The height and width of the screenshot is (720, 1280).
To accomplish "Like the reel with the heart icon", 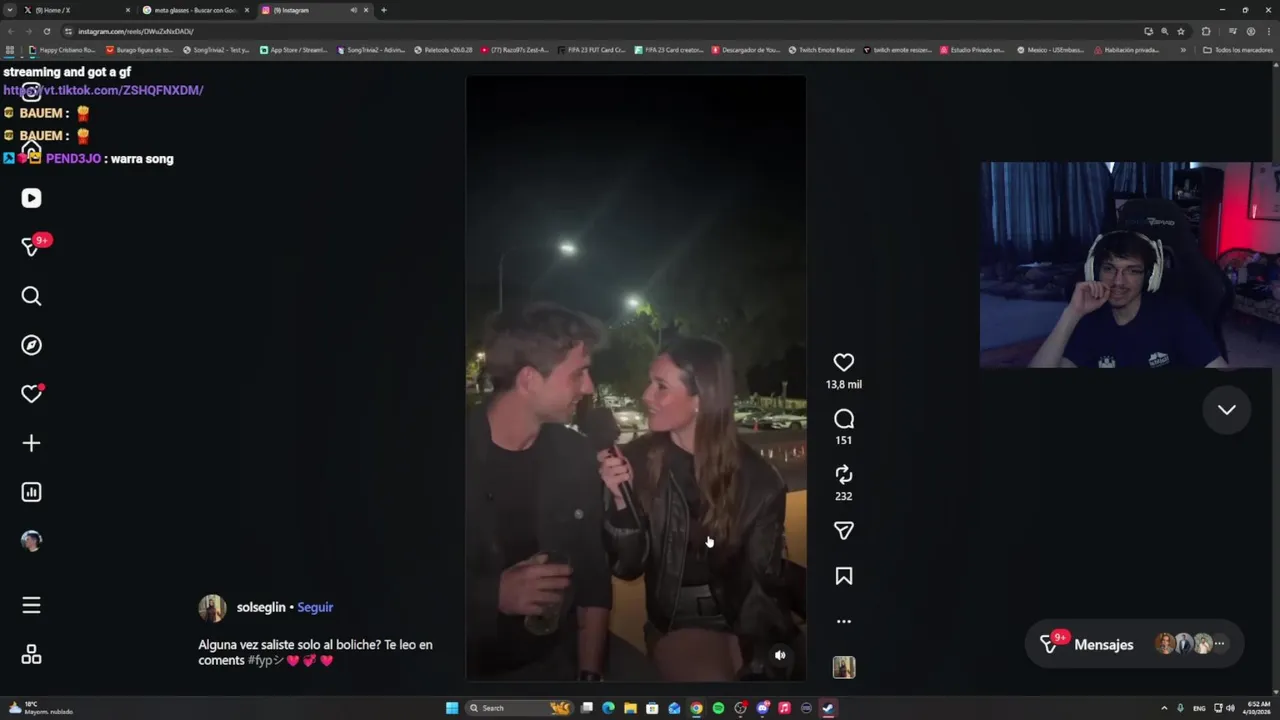I will point(844,362).
